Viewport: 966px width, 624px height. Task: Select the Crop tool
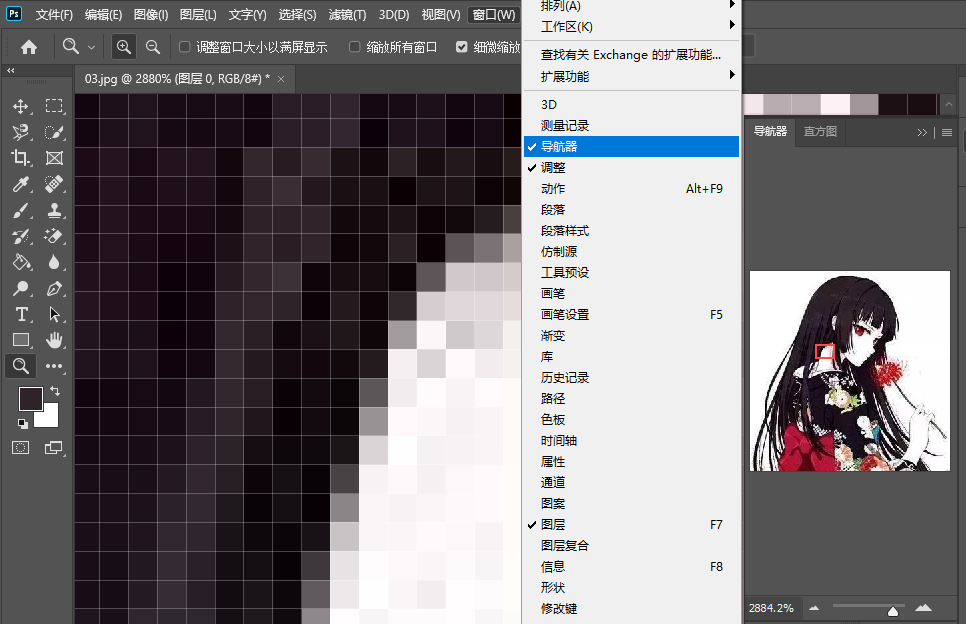tap(20, 158)
